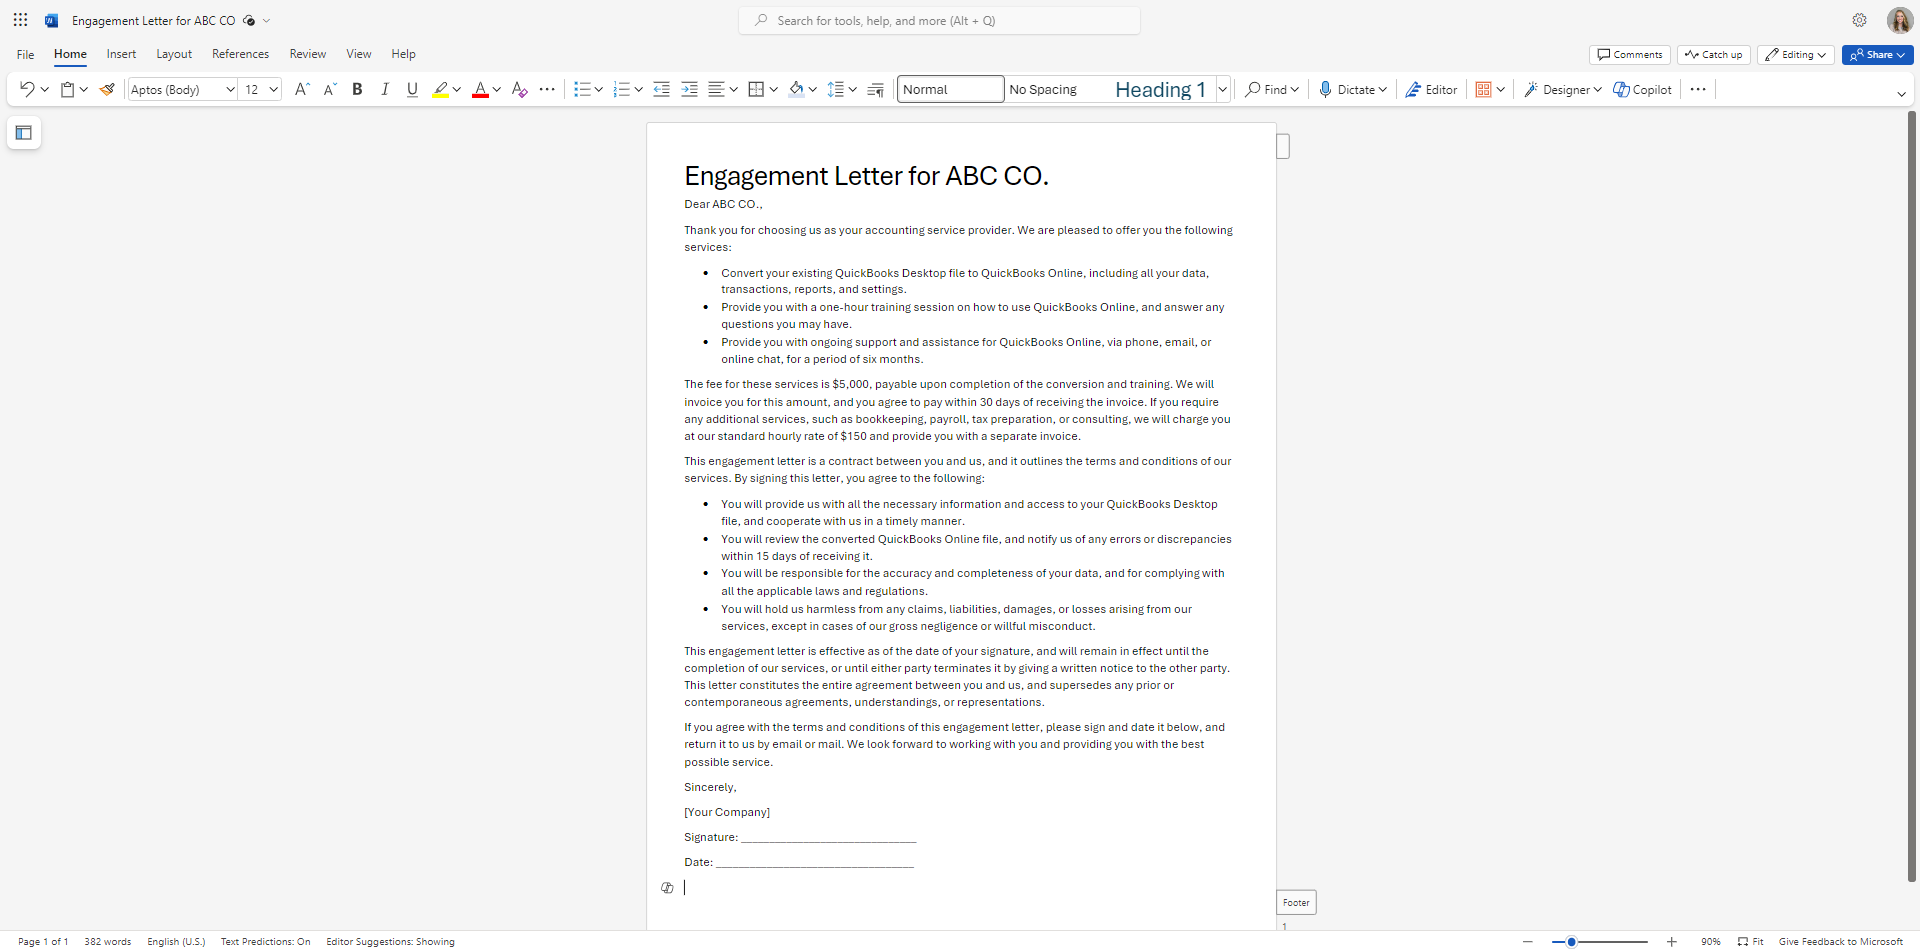Increase the indent of the paragraph
This screenshot has width=1920, height=950.
[689, 89]
